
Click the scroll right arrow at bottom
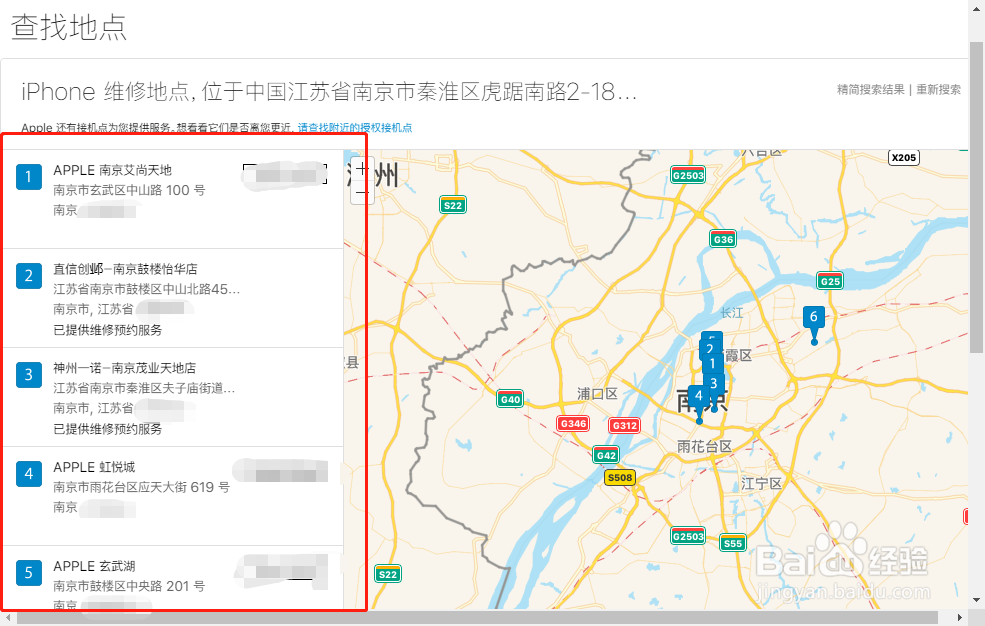pyautogui.click(x=959, y=618)
